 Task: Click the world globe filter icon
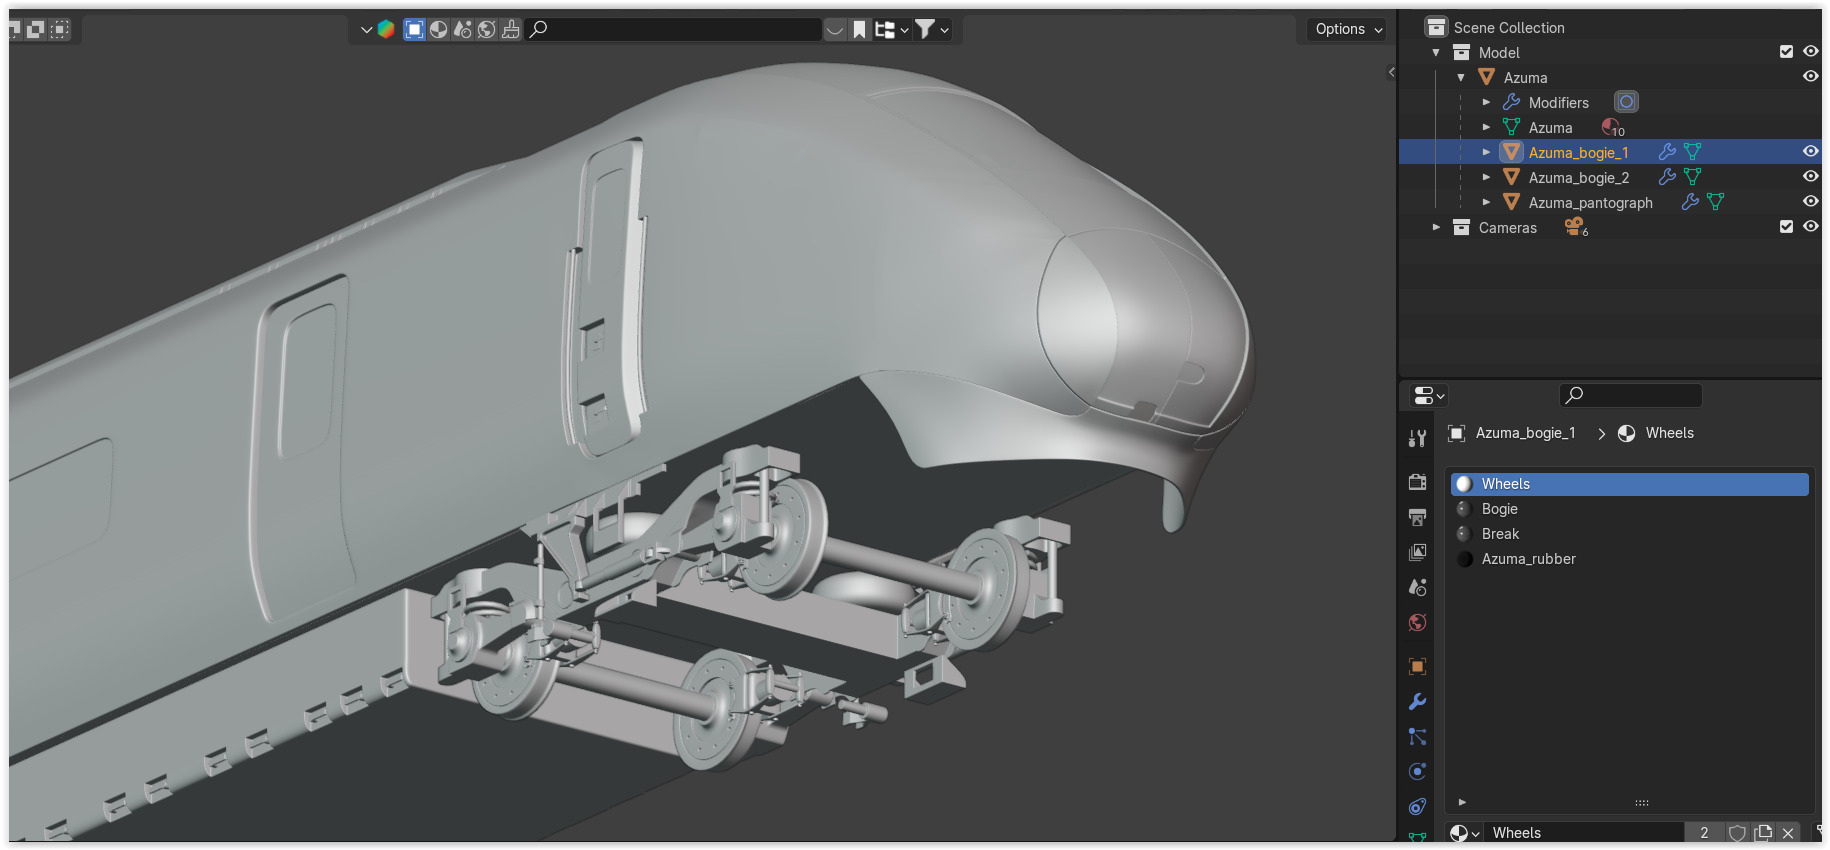click(486, 29)
